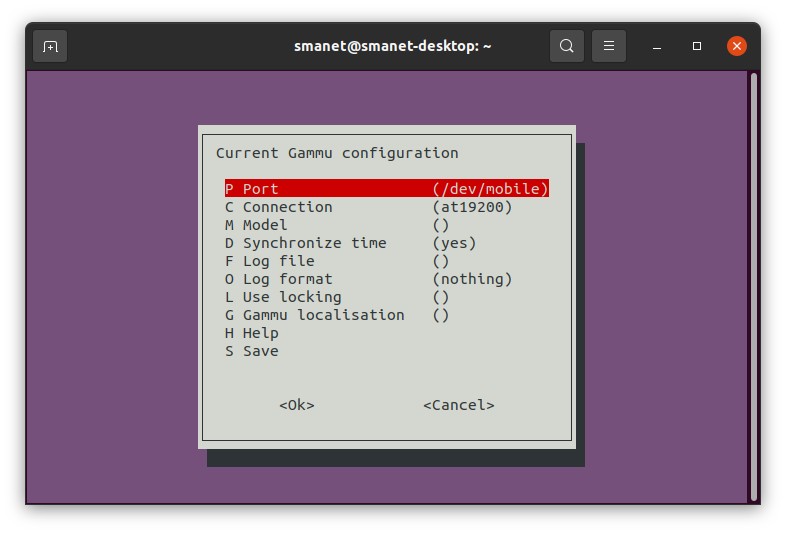Screen dimensions: 786x533
Task: Choose the Model menu entry
Action: (386, 225)
